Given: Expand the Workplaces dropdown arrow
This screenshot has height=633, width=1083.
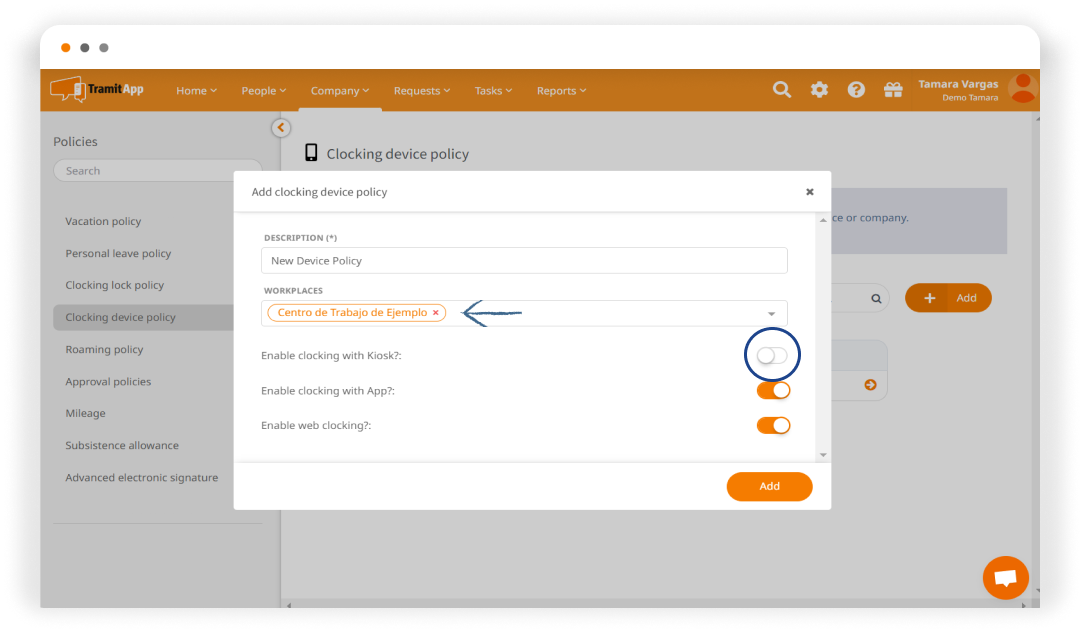Looking at the screenshot, I should 771,314.
